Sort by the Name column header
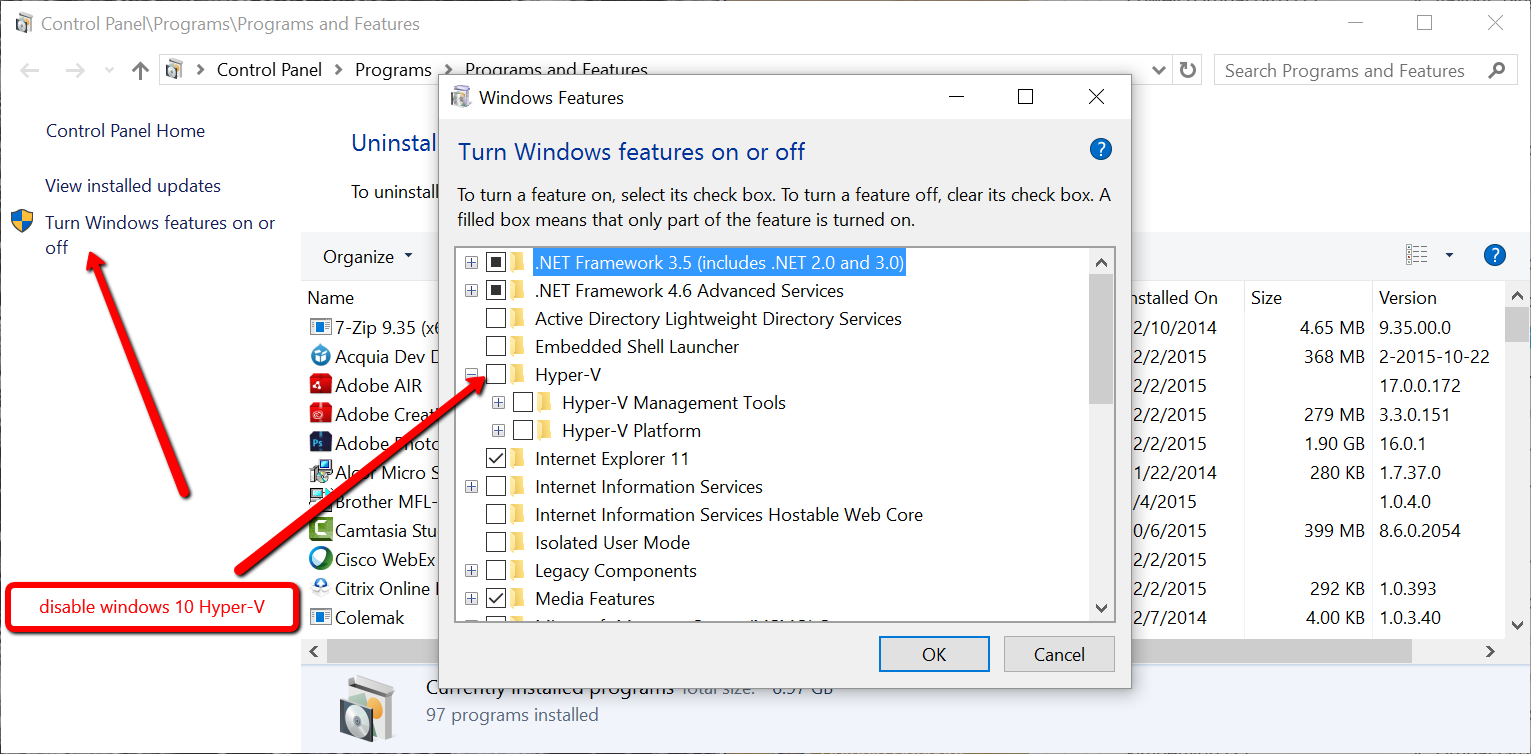Viewport: 1531px width, 754px height. pos(330,298)
